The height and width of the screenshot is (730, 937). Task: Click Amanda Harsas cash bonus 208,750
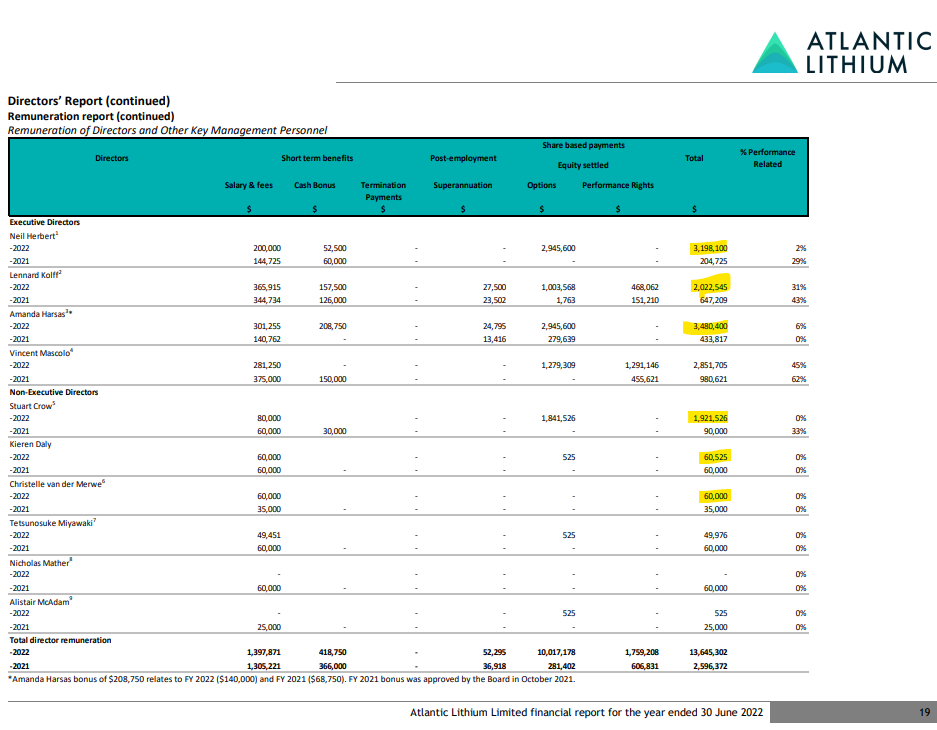click(332, 326)
